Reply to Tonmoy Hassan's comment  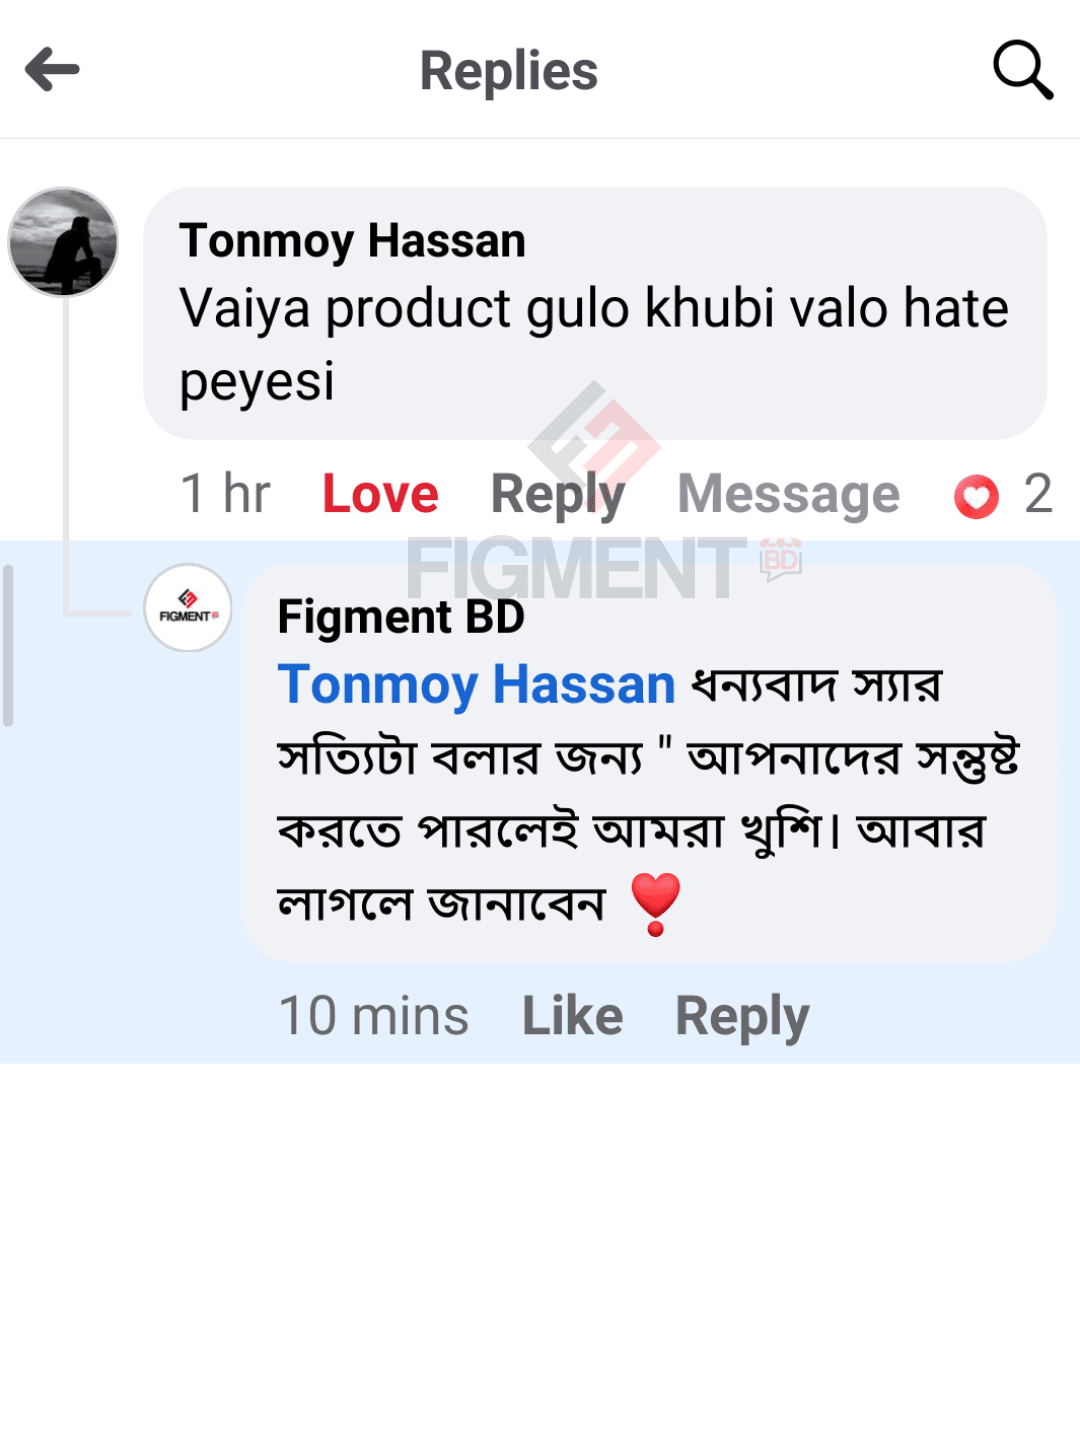click(x=557, y=494)
